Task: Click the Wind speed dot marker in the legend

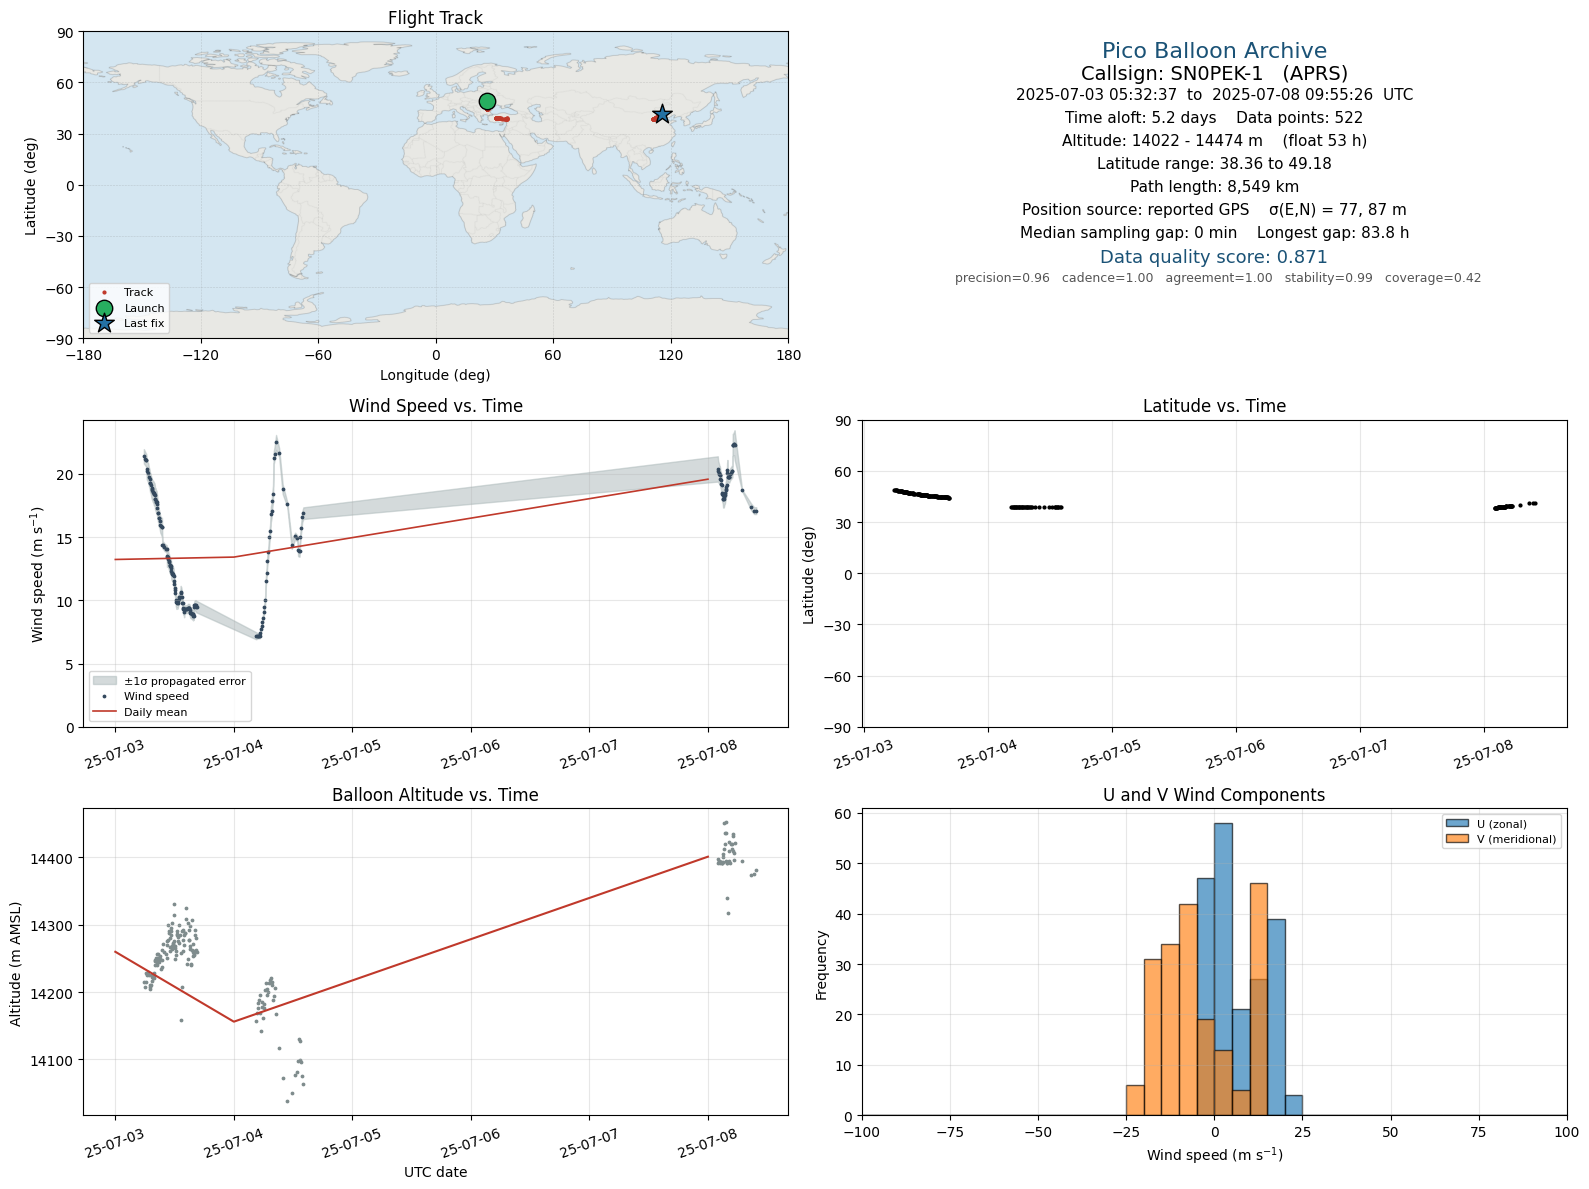Action: (104, 696)
